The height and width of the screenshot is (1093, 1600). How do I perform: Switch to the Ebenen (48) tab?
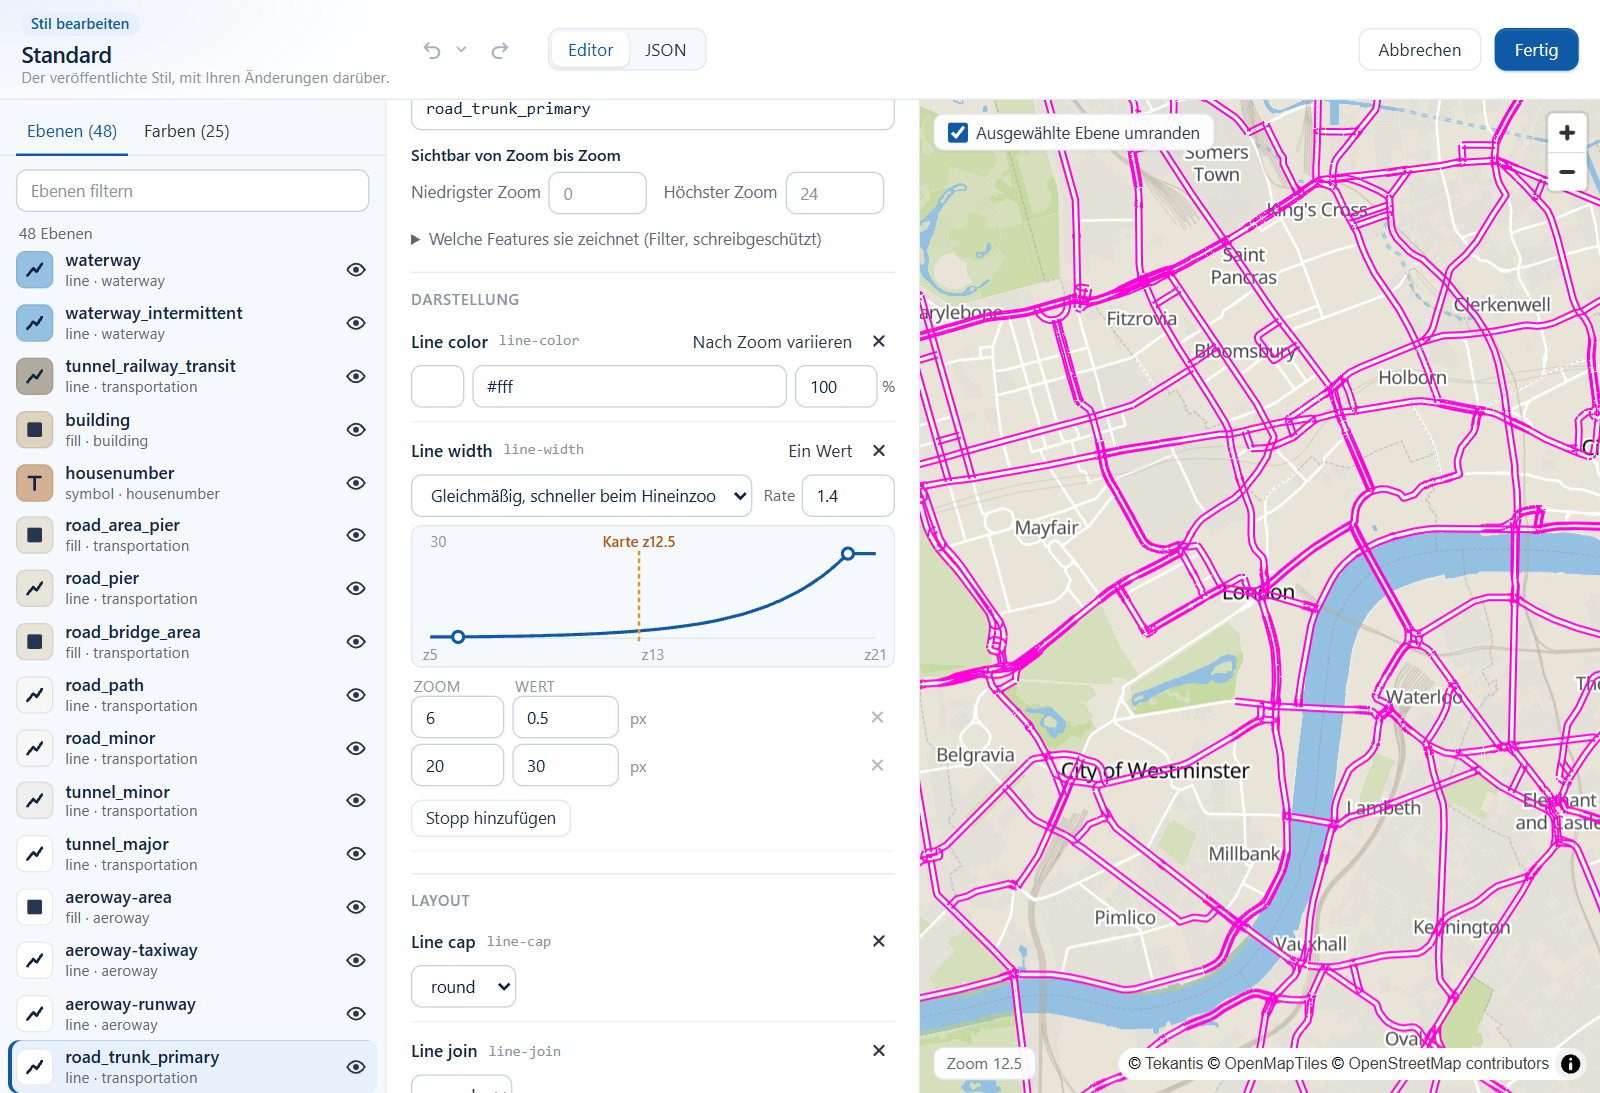72,131
